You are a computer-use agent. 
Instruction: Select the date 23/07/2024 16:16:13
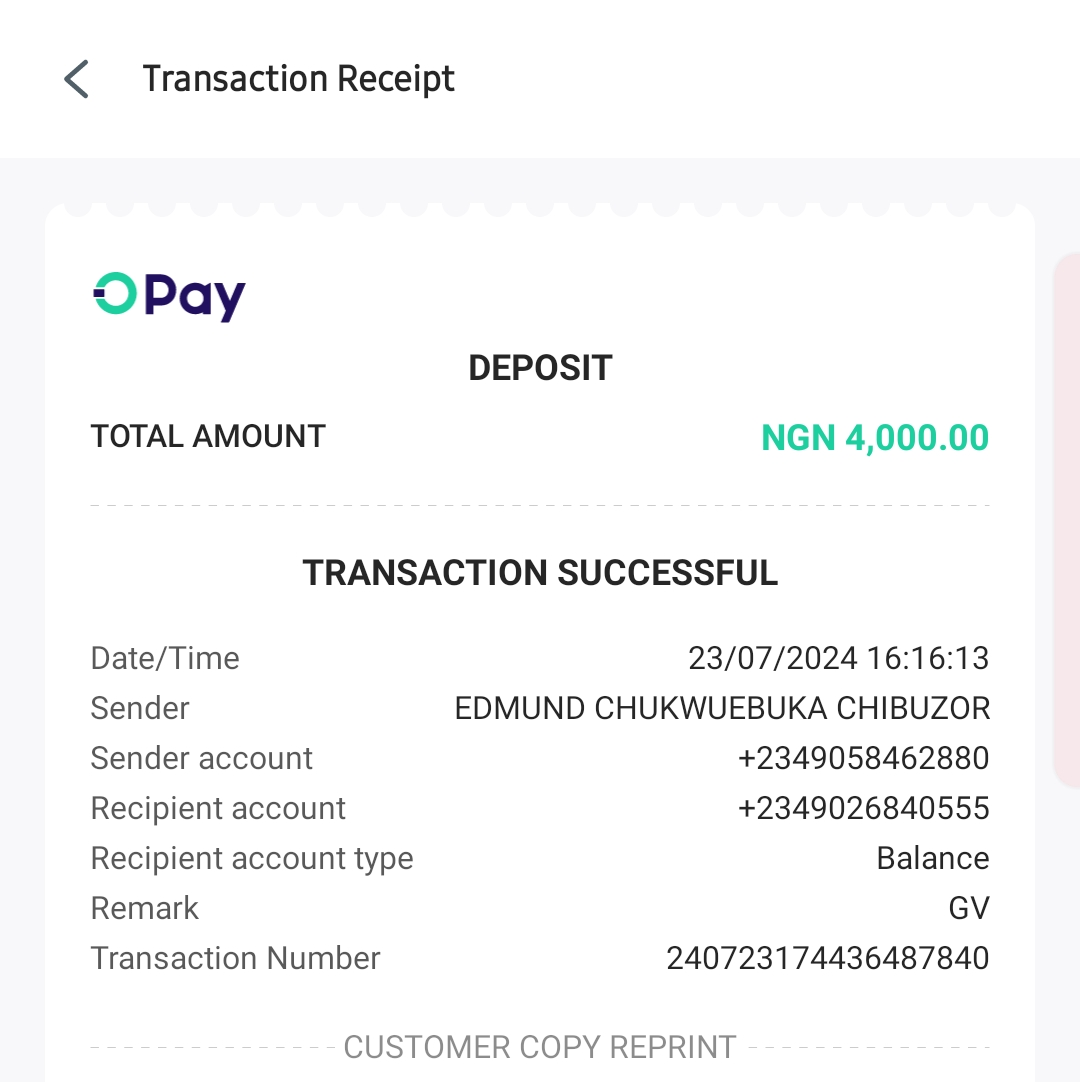point(838,658)
